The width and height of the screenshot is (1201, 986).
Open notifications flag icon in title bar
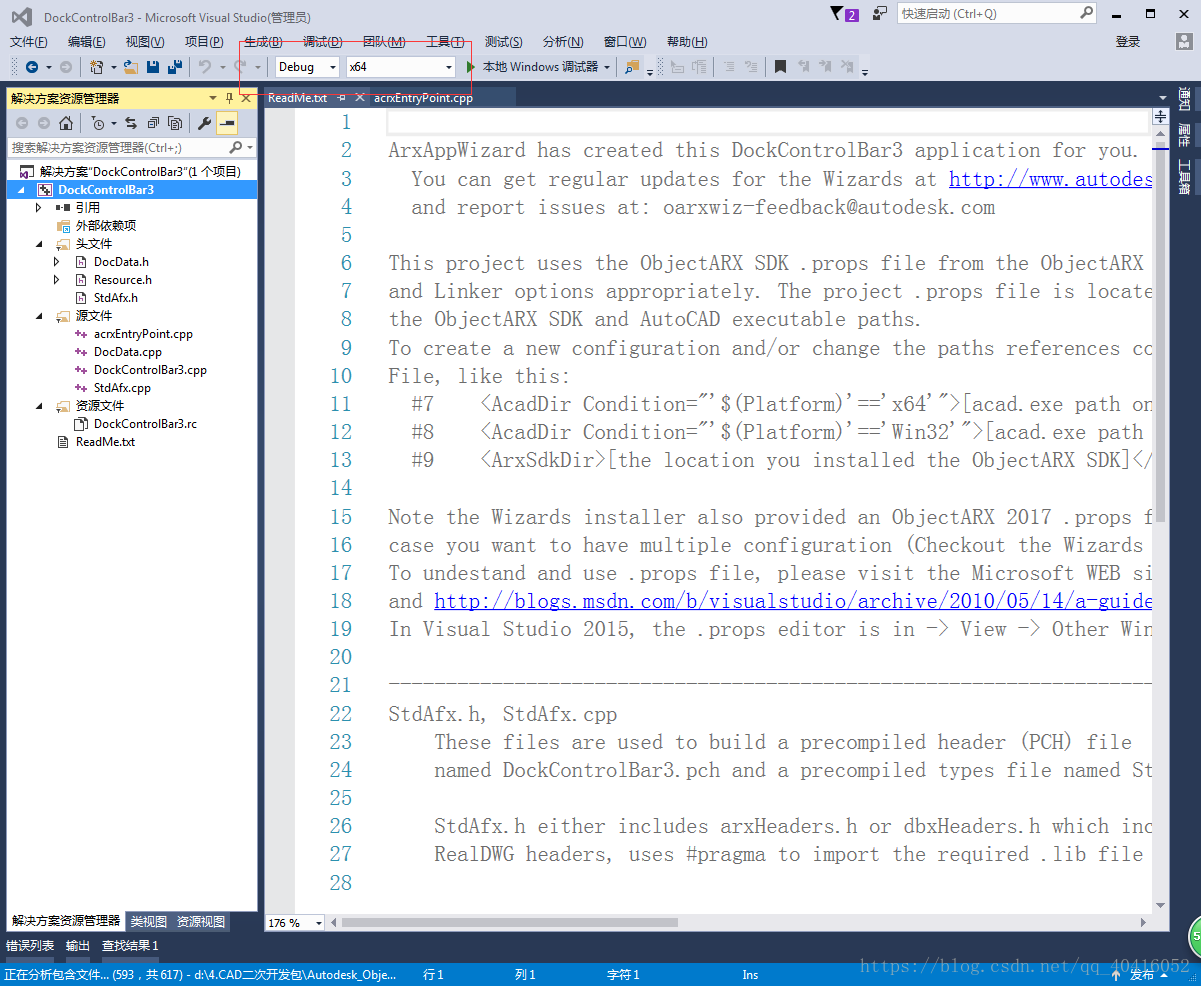(837, 14)
